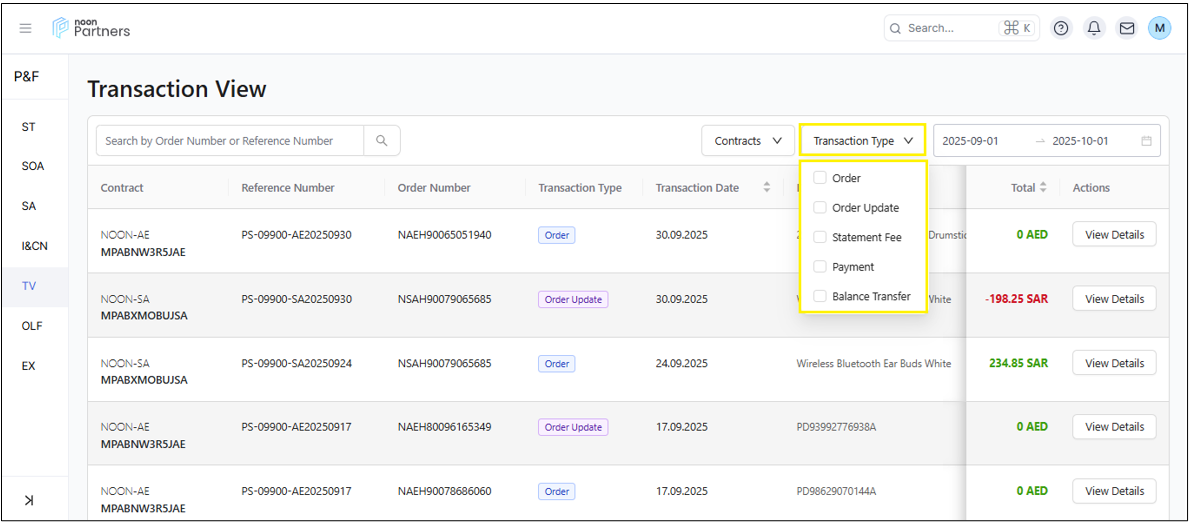
Task: Click the user avatar M
Action: point(1159,29)
